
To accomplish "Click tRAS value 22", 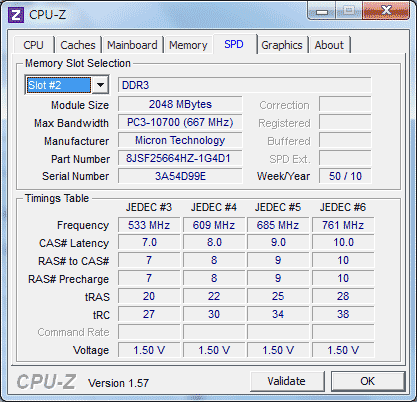I will (x=214, y=296).
